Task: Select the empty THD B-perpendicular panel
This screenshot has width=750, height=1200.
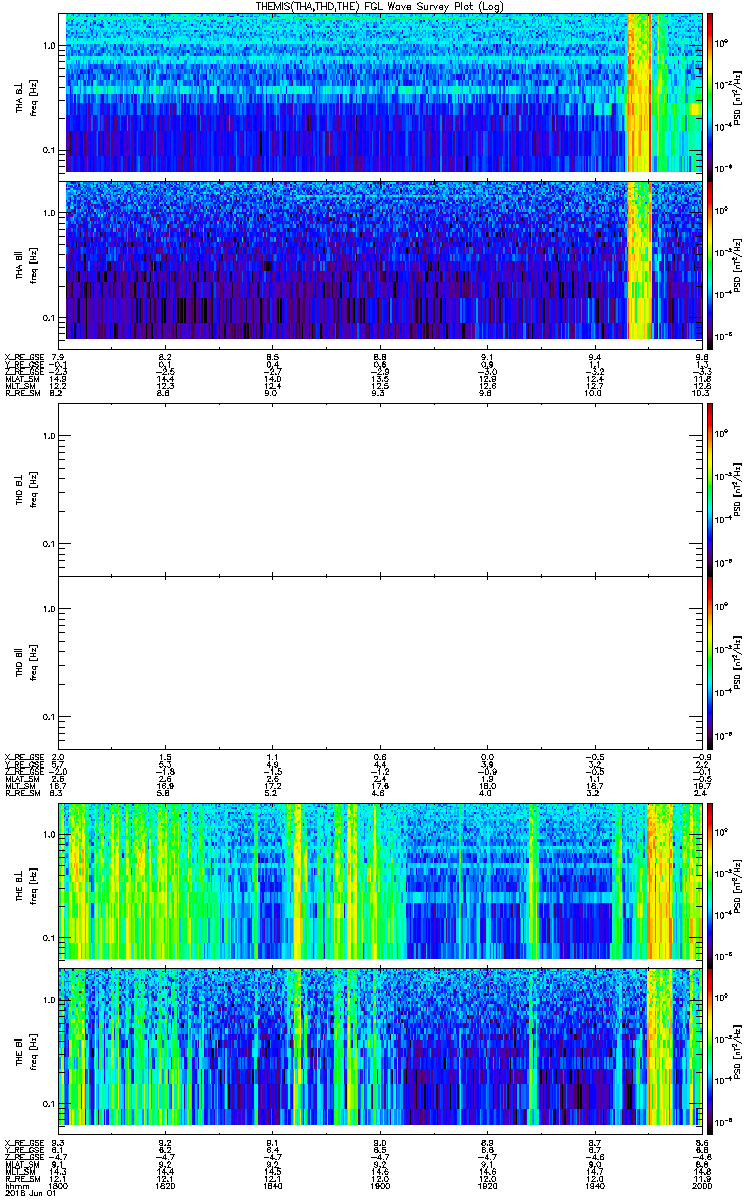Action: coord(384,488)
